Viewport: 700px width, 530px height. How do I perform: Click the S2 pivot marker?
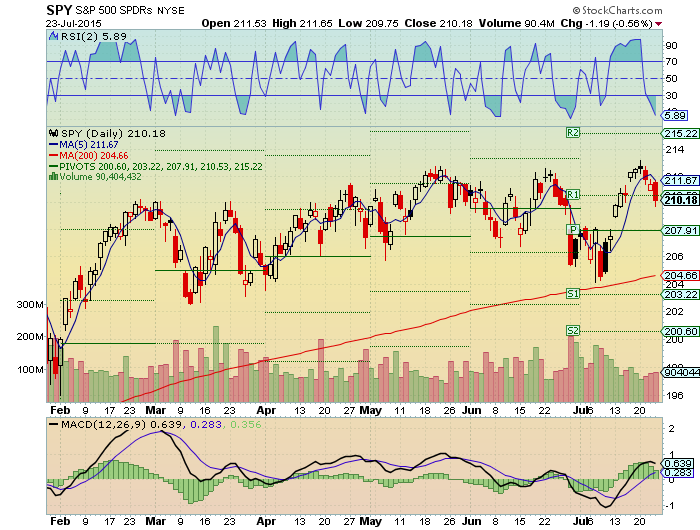tap(573, 330)
